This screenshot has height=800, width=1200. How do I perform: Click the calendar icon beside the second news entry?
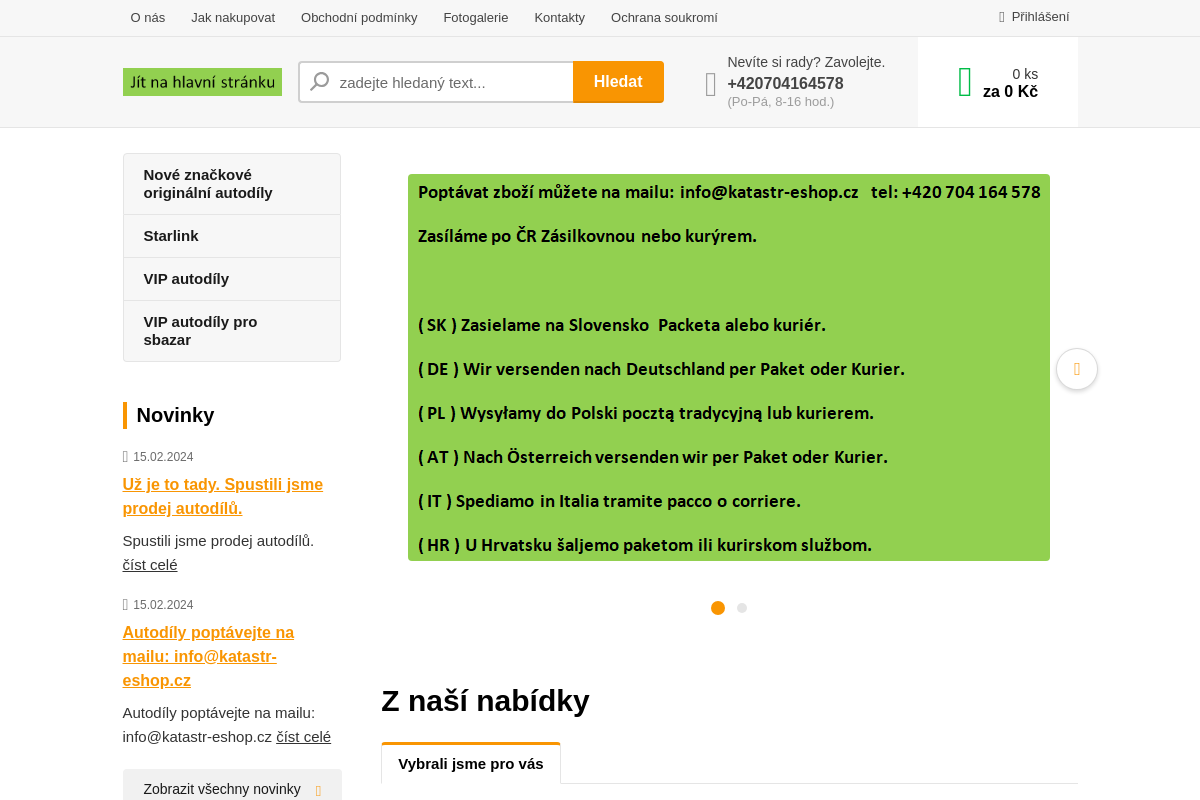126,604
